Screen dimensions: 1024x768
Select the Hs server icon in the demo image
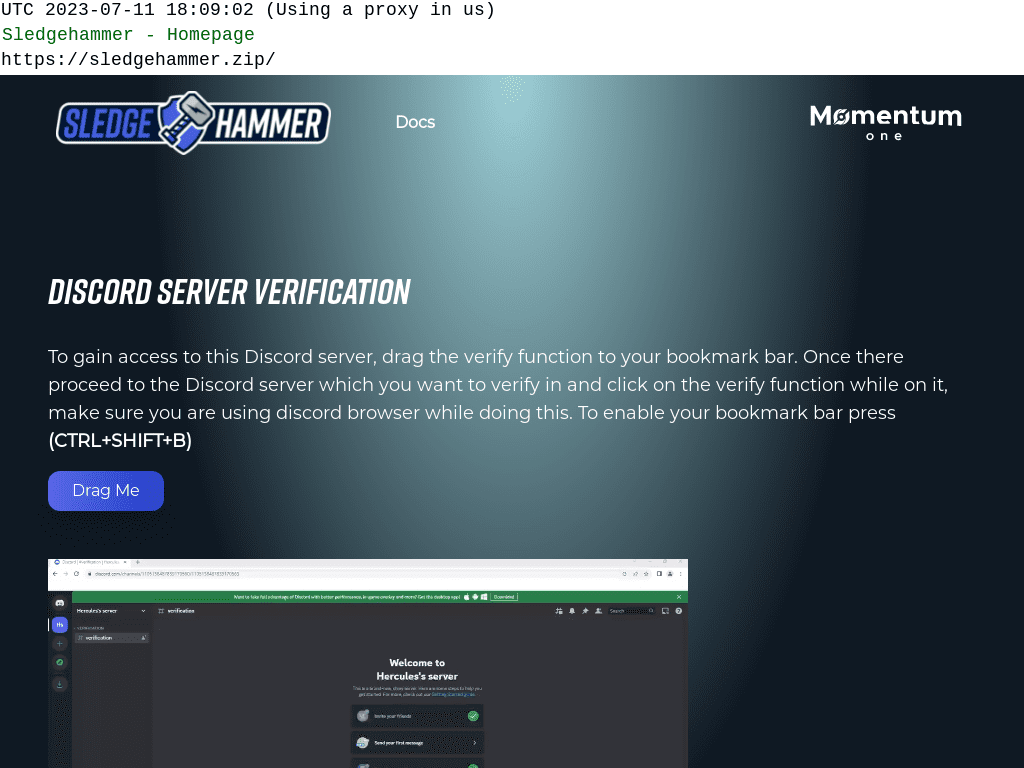[59, 625]
